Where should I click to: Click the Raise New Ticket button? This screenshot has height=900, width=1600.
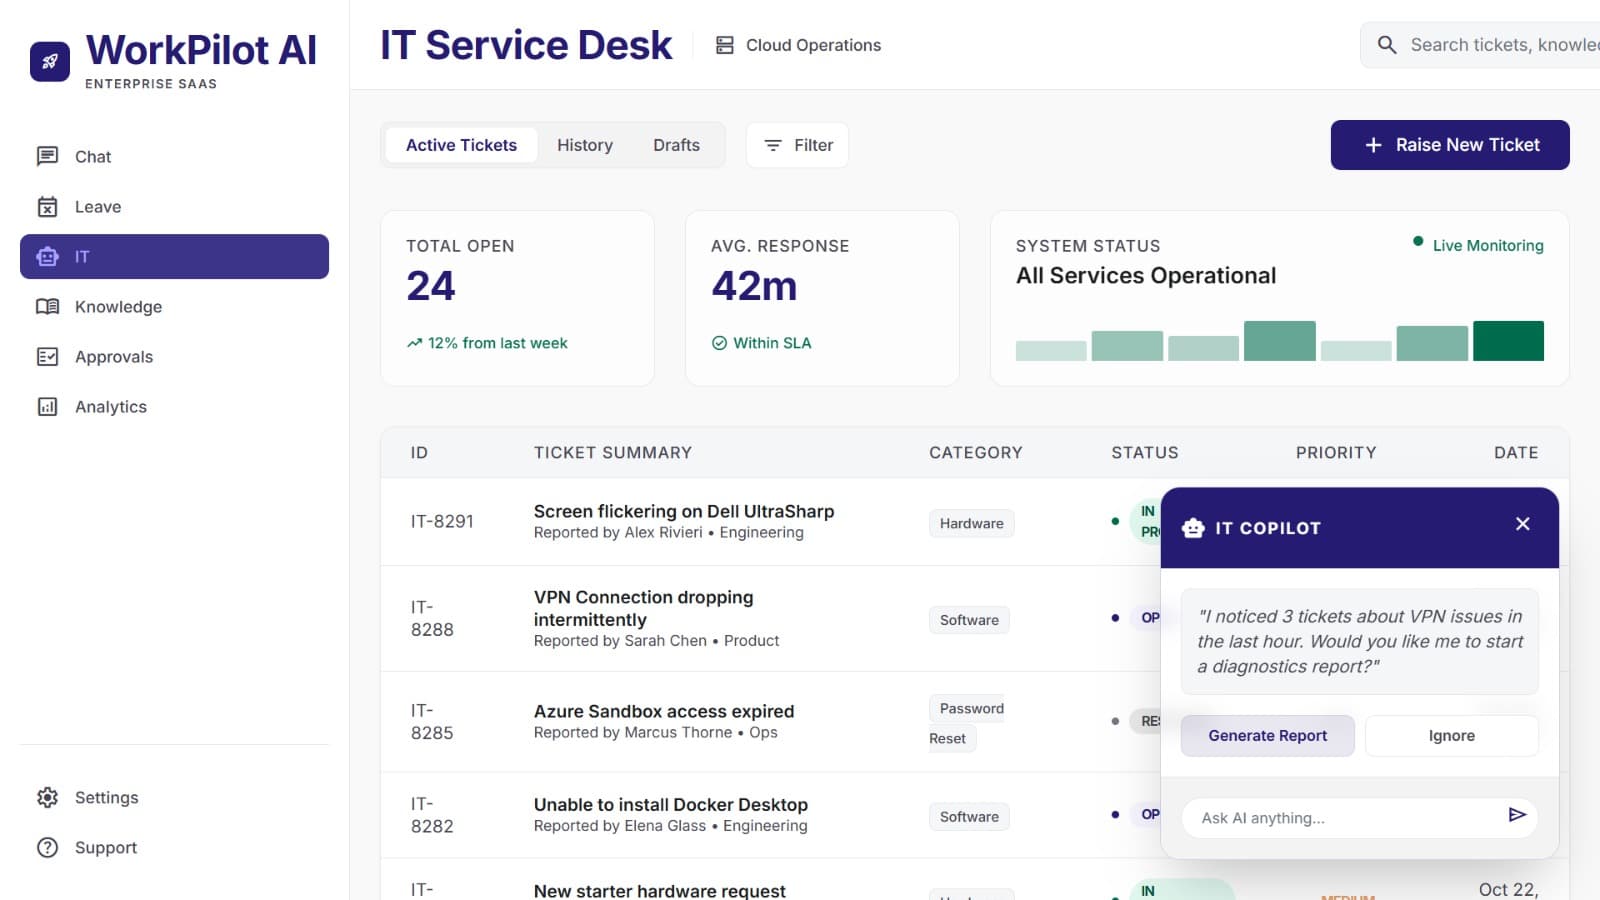click(x=1450, y=145)
